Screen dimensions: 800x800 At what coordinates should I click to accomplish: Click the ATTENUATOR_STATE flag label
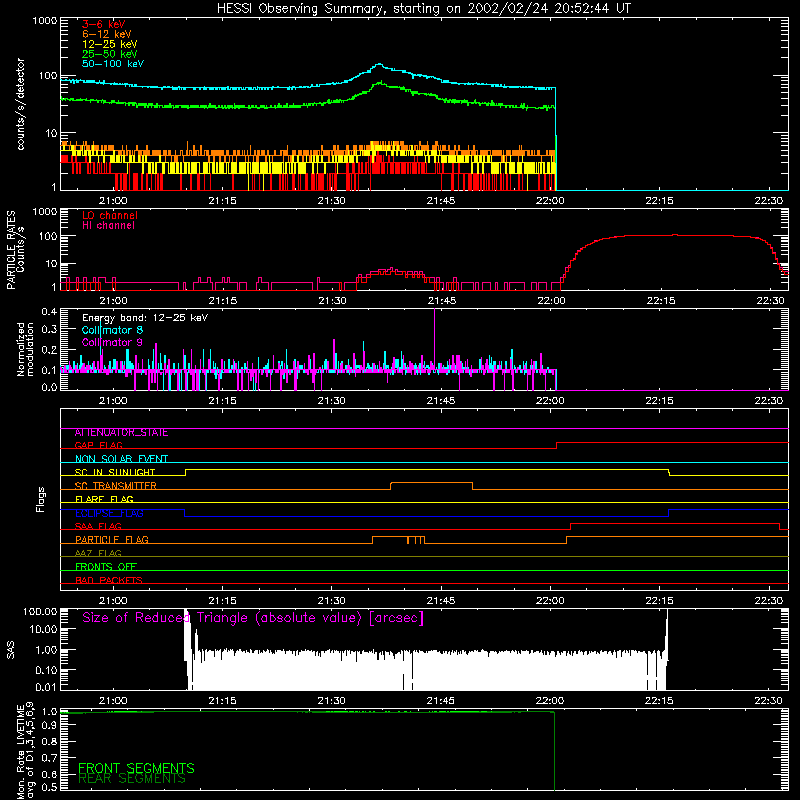coord(121,433)
